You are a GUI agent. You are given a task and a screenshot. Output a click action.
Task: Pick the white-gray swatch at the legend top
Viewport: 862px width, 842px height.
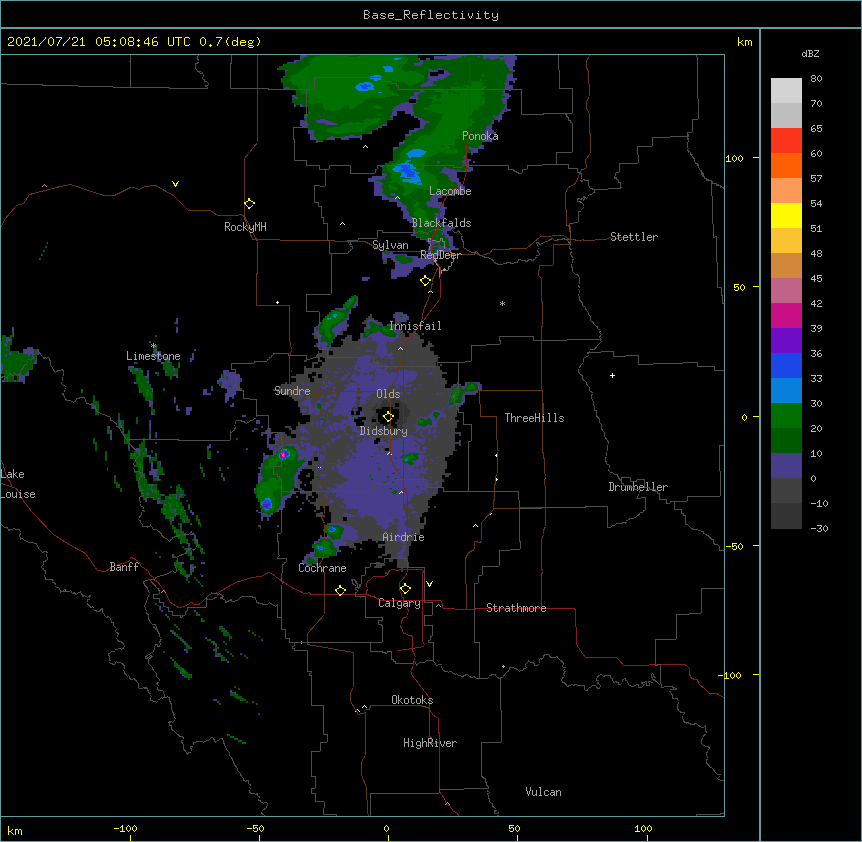[x=786, y=91]
